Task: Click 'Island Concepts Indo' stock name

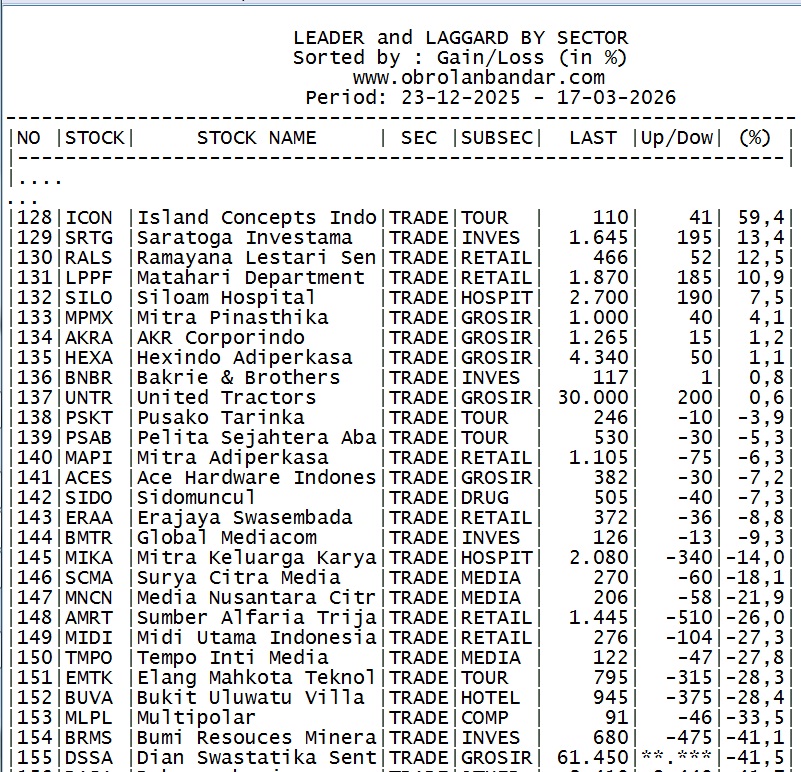Action: [256, 218]
